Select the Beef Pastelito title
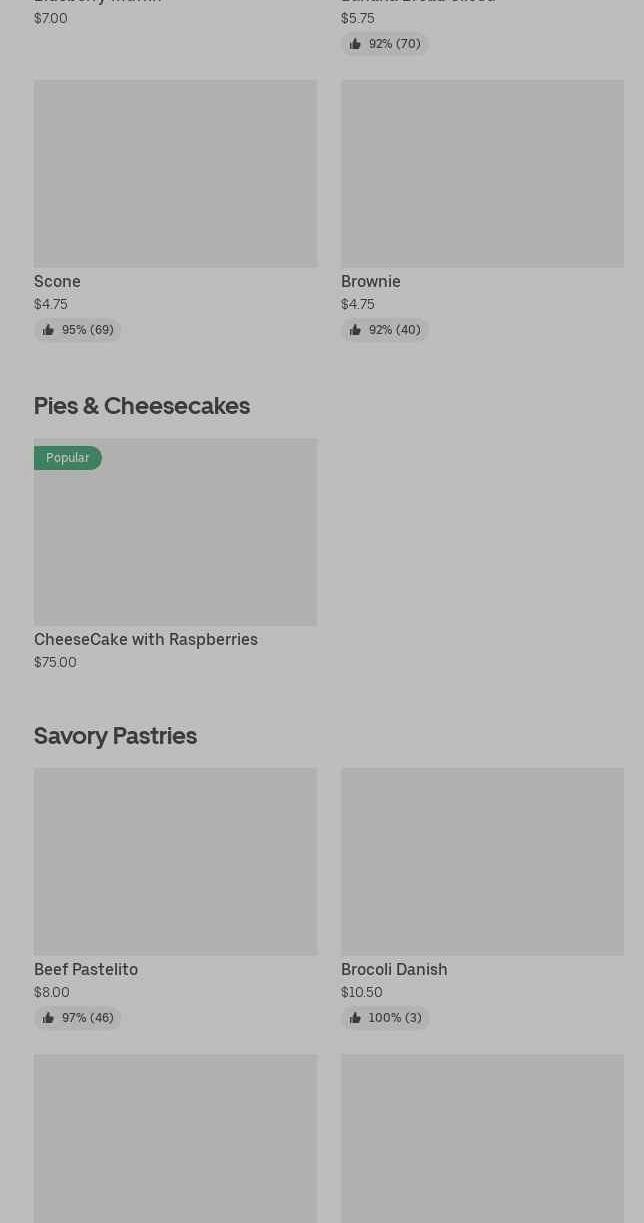Viewport: 644px width, 1223px height. tap(86, 970)
